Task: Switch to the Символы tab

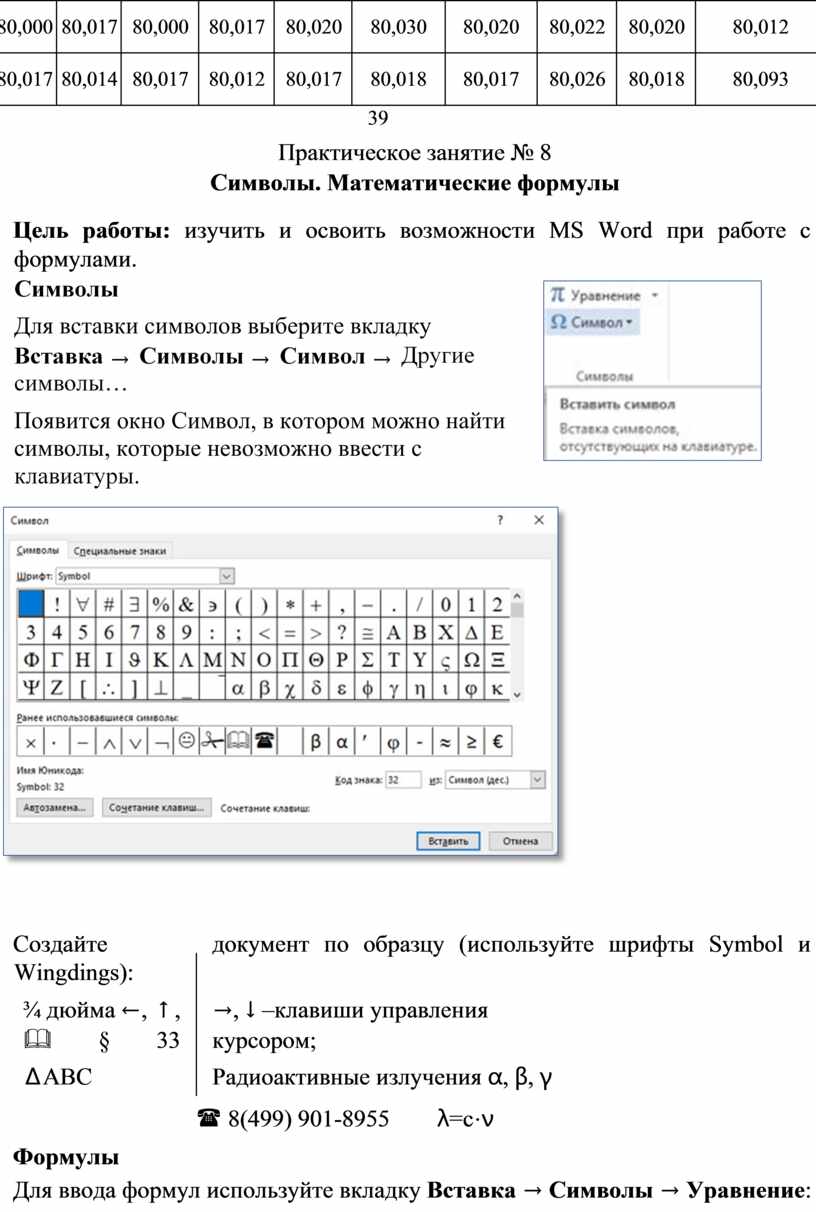Action: (x=39, y=550)
